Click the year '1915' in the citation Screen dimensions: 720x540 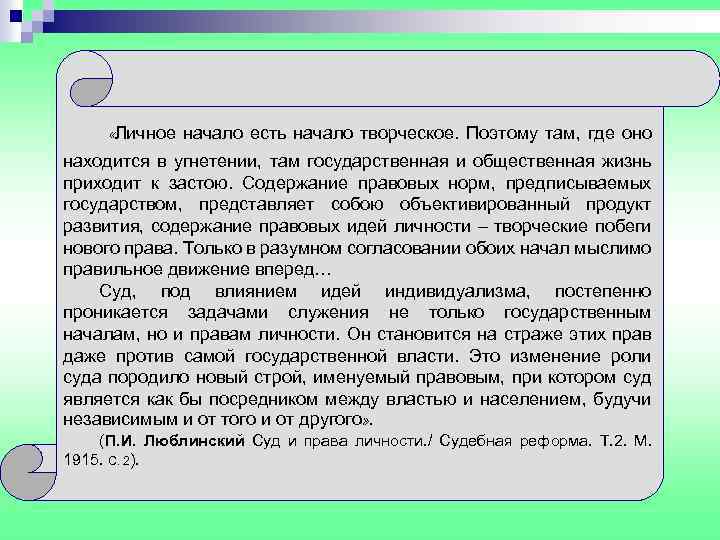click(x=82, y=460)
